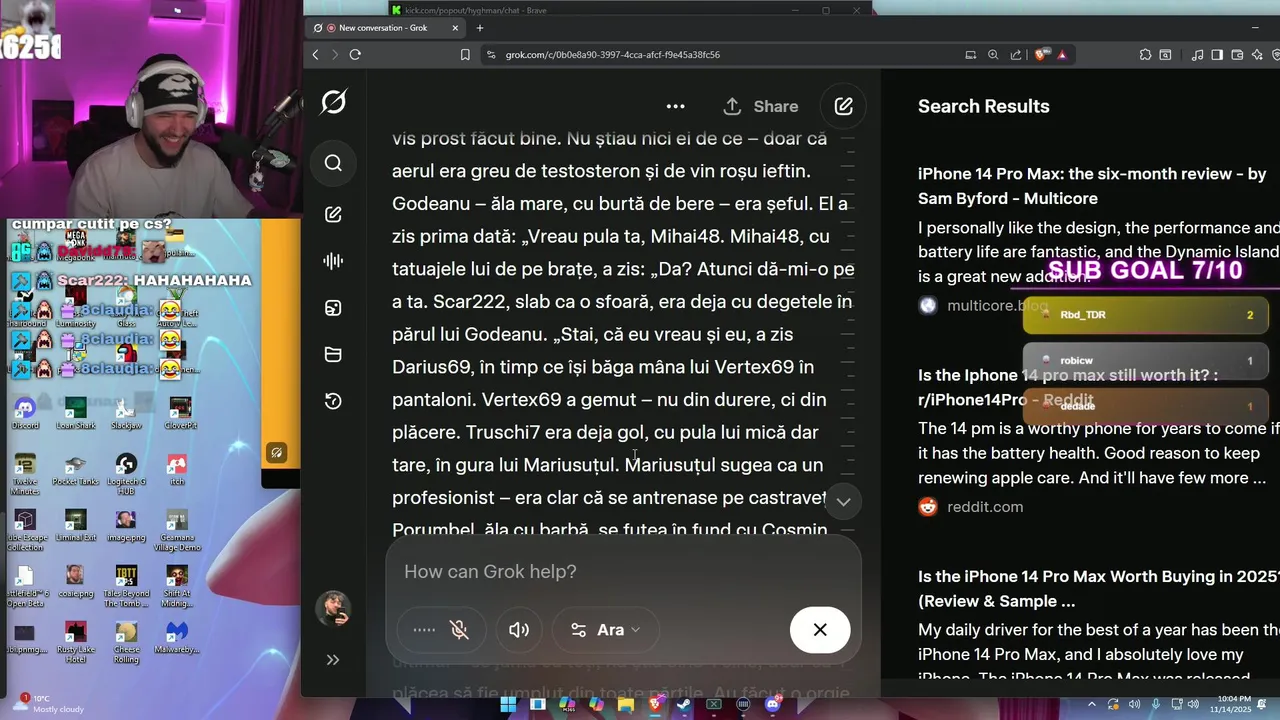Open Voice mode in Grok sidebar

coord(334,261)
